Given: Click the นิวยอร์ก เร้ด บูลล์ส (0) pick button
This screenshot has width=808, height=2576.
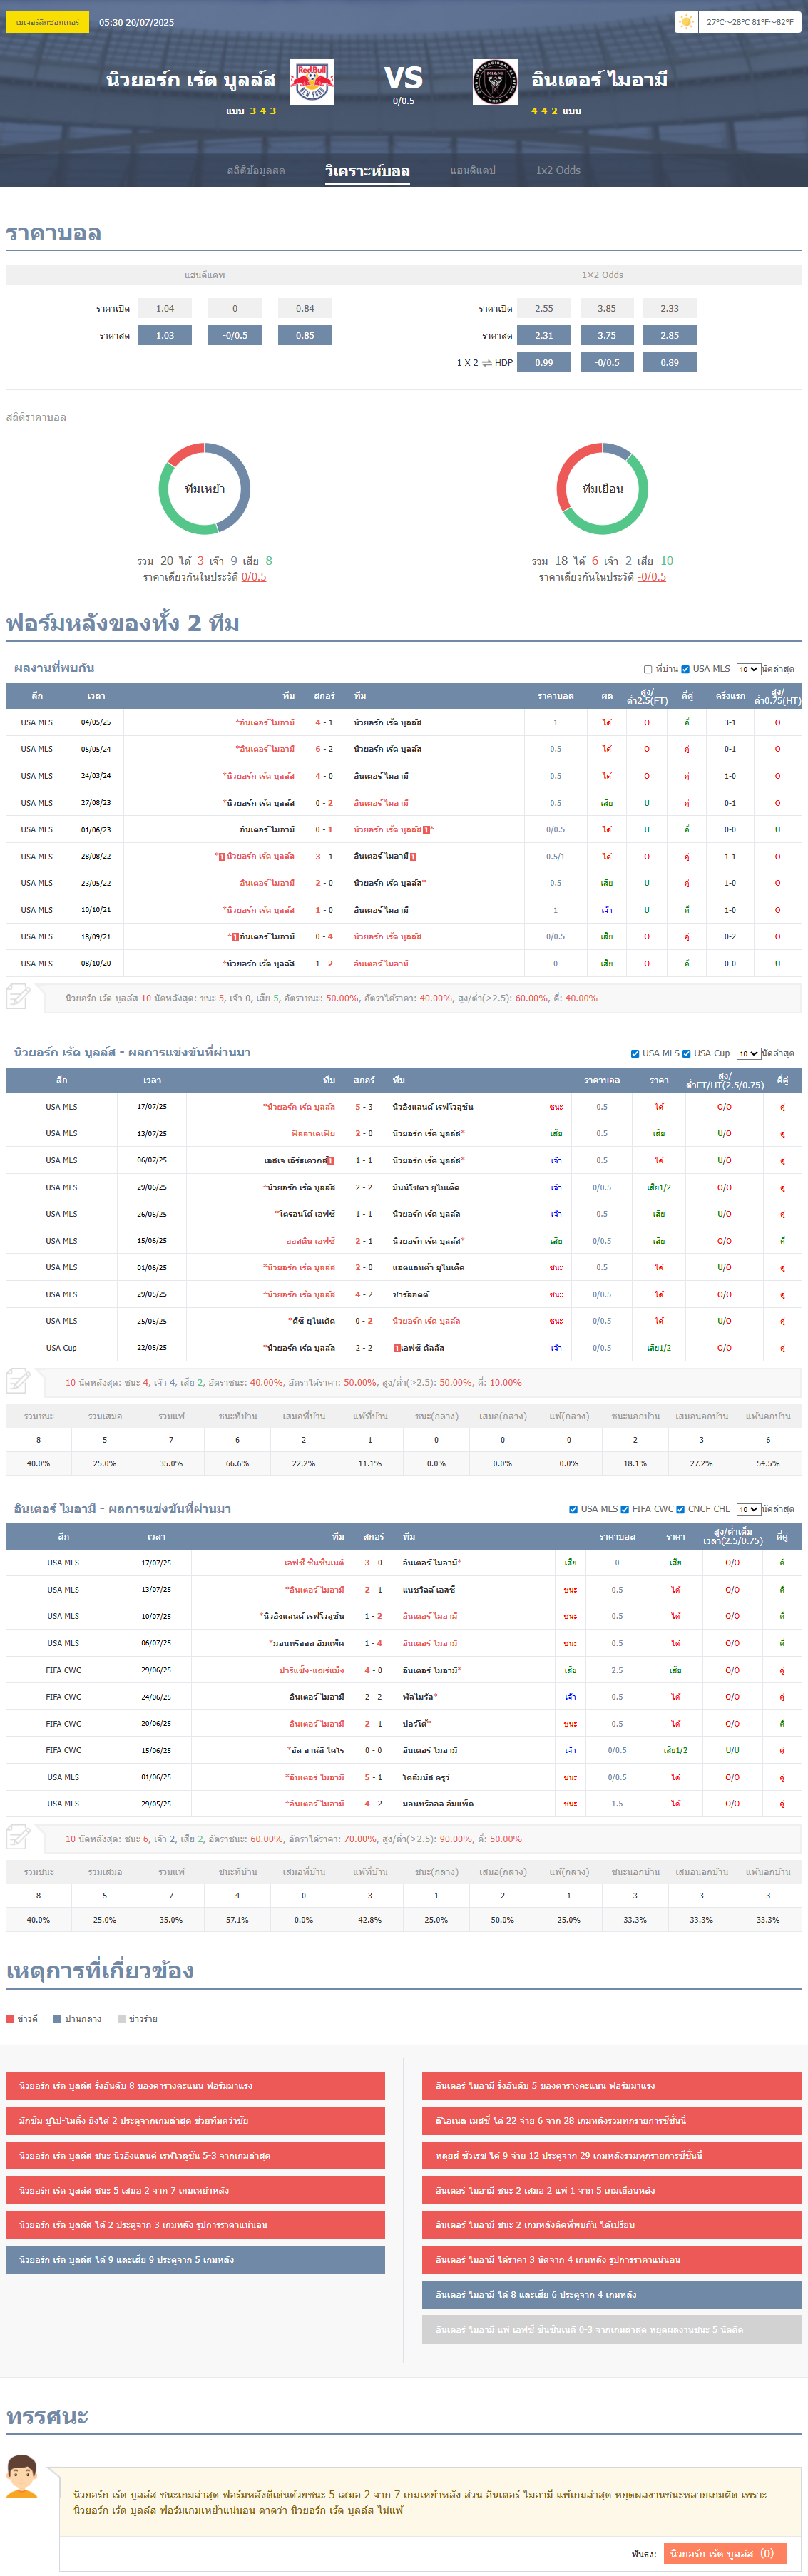Looking at the screenshot, I should pos(724,2553).
